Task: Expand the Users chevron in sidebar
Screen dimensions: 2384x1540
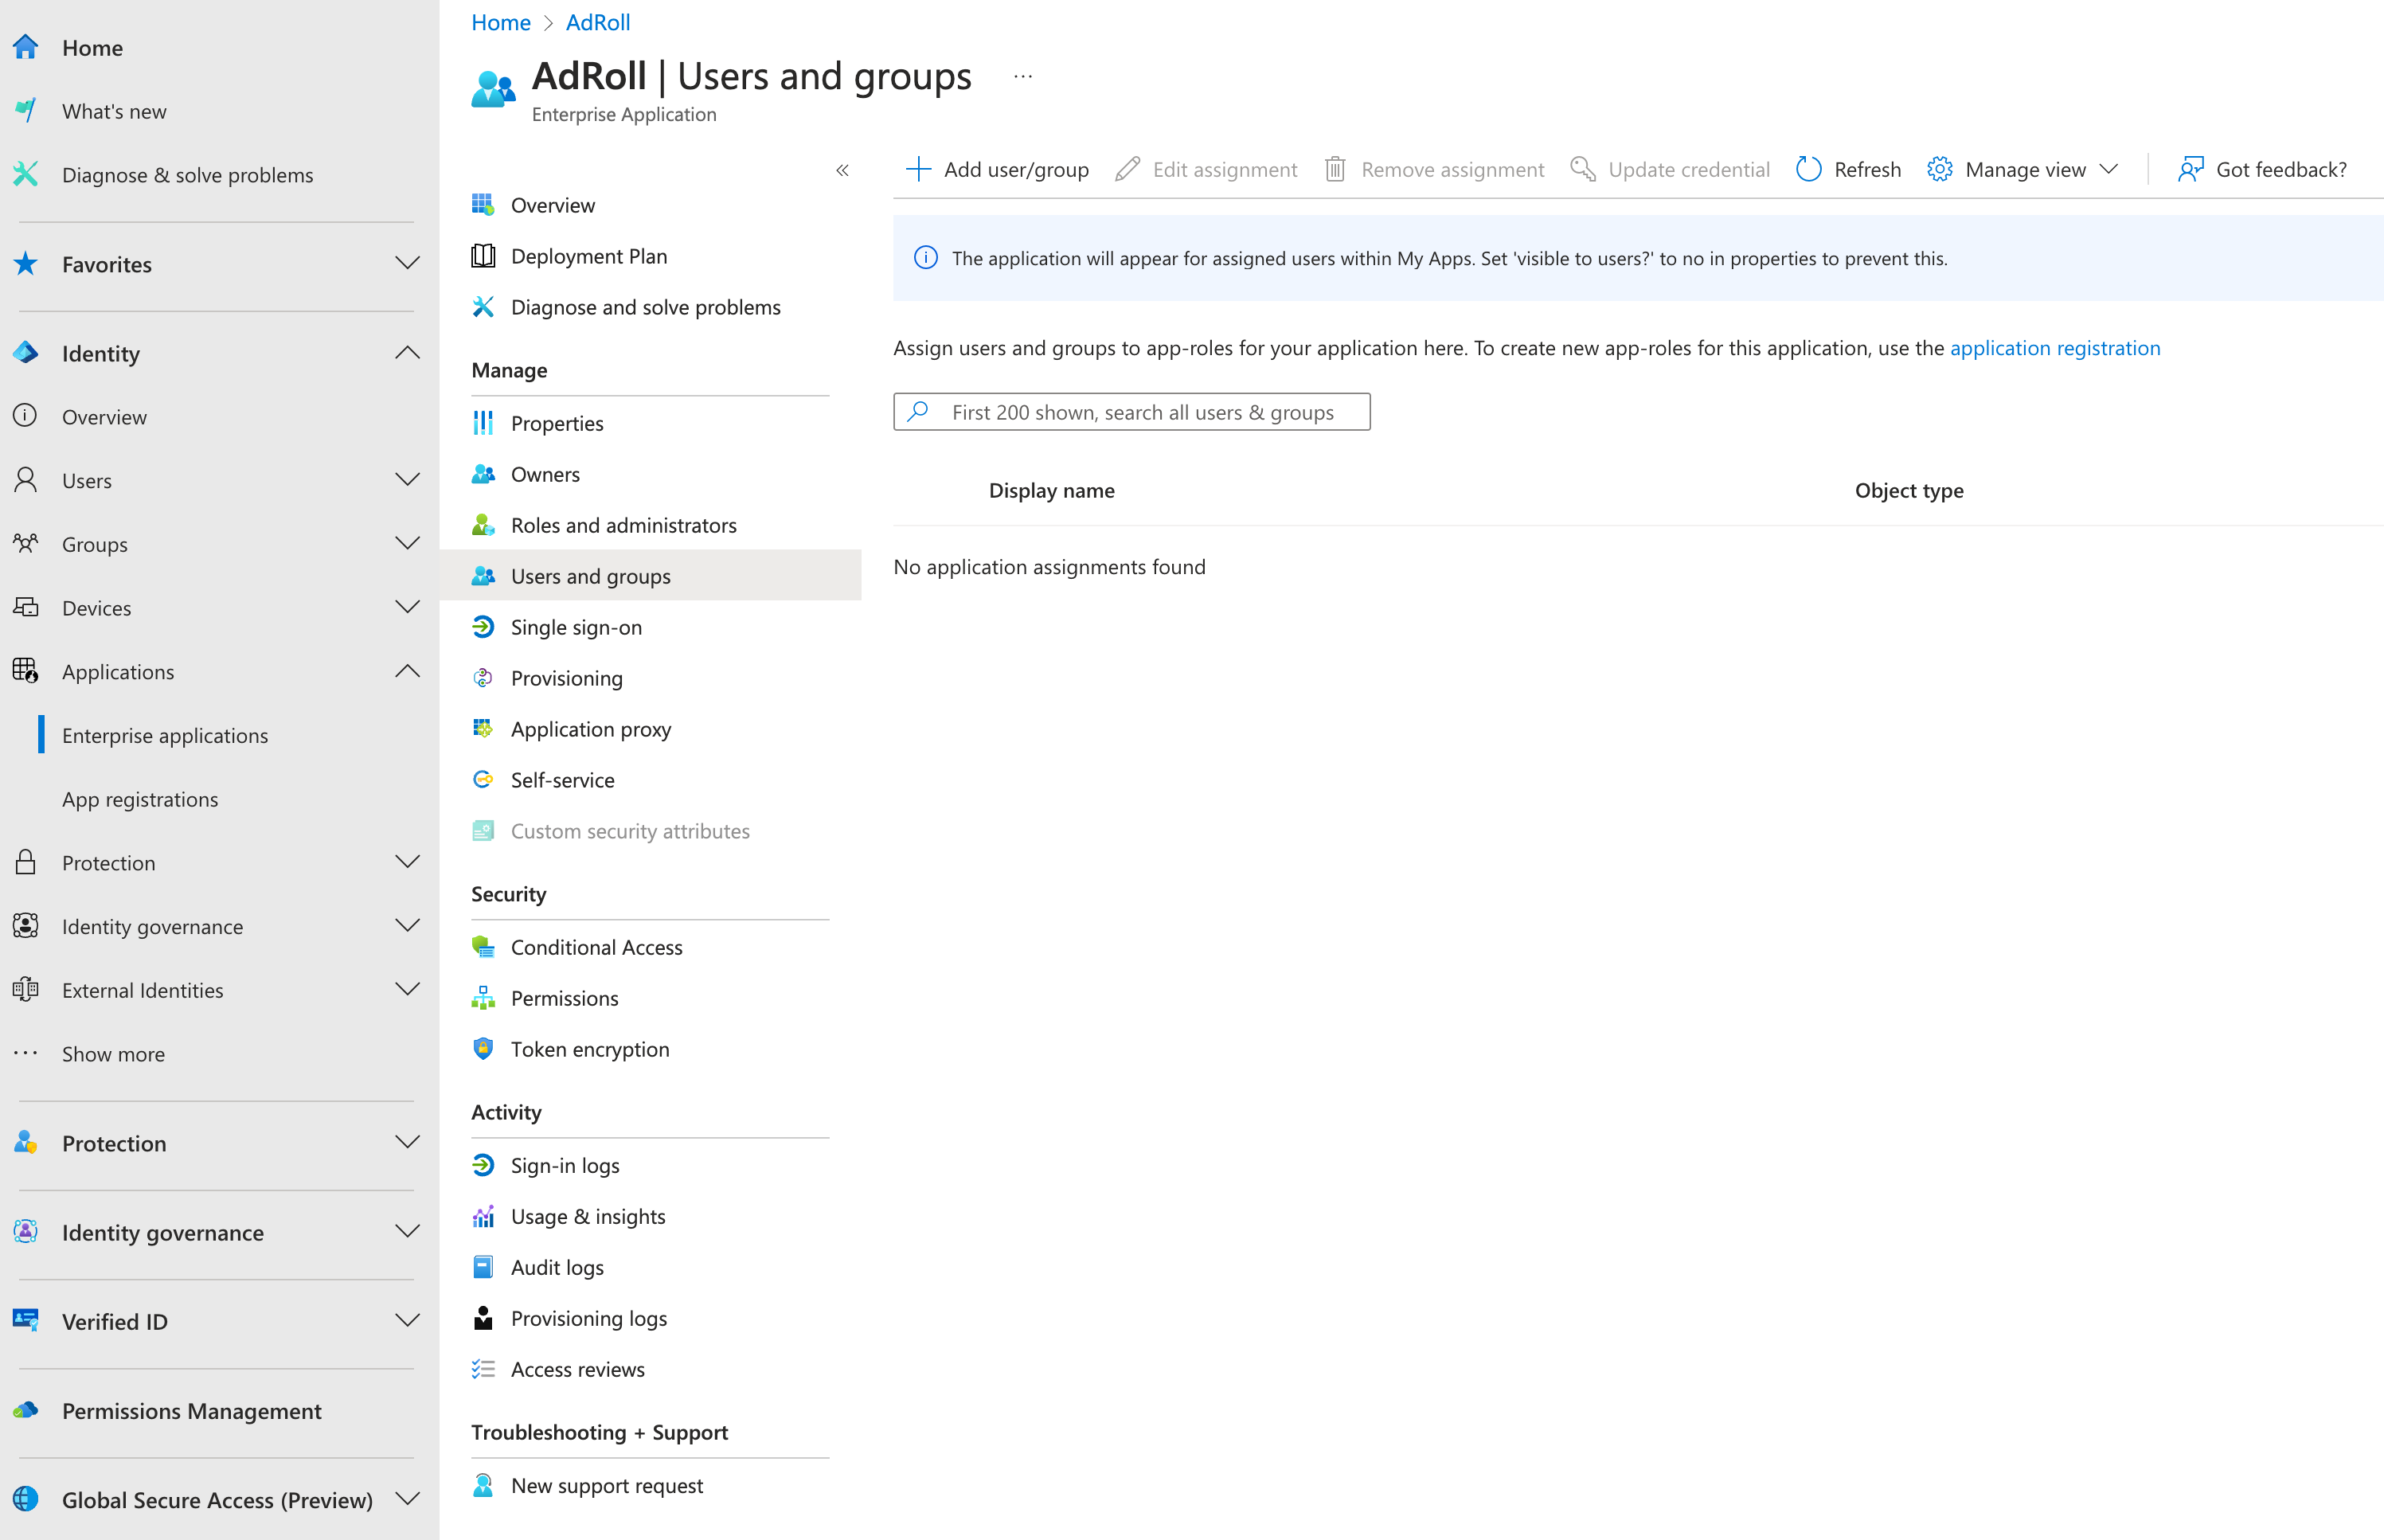Action: click(406, 480)
